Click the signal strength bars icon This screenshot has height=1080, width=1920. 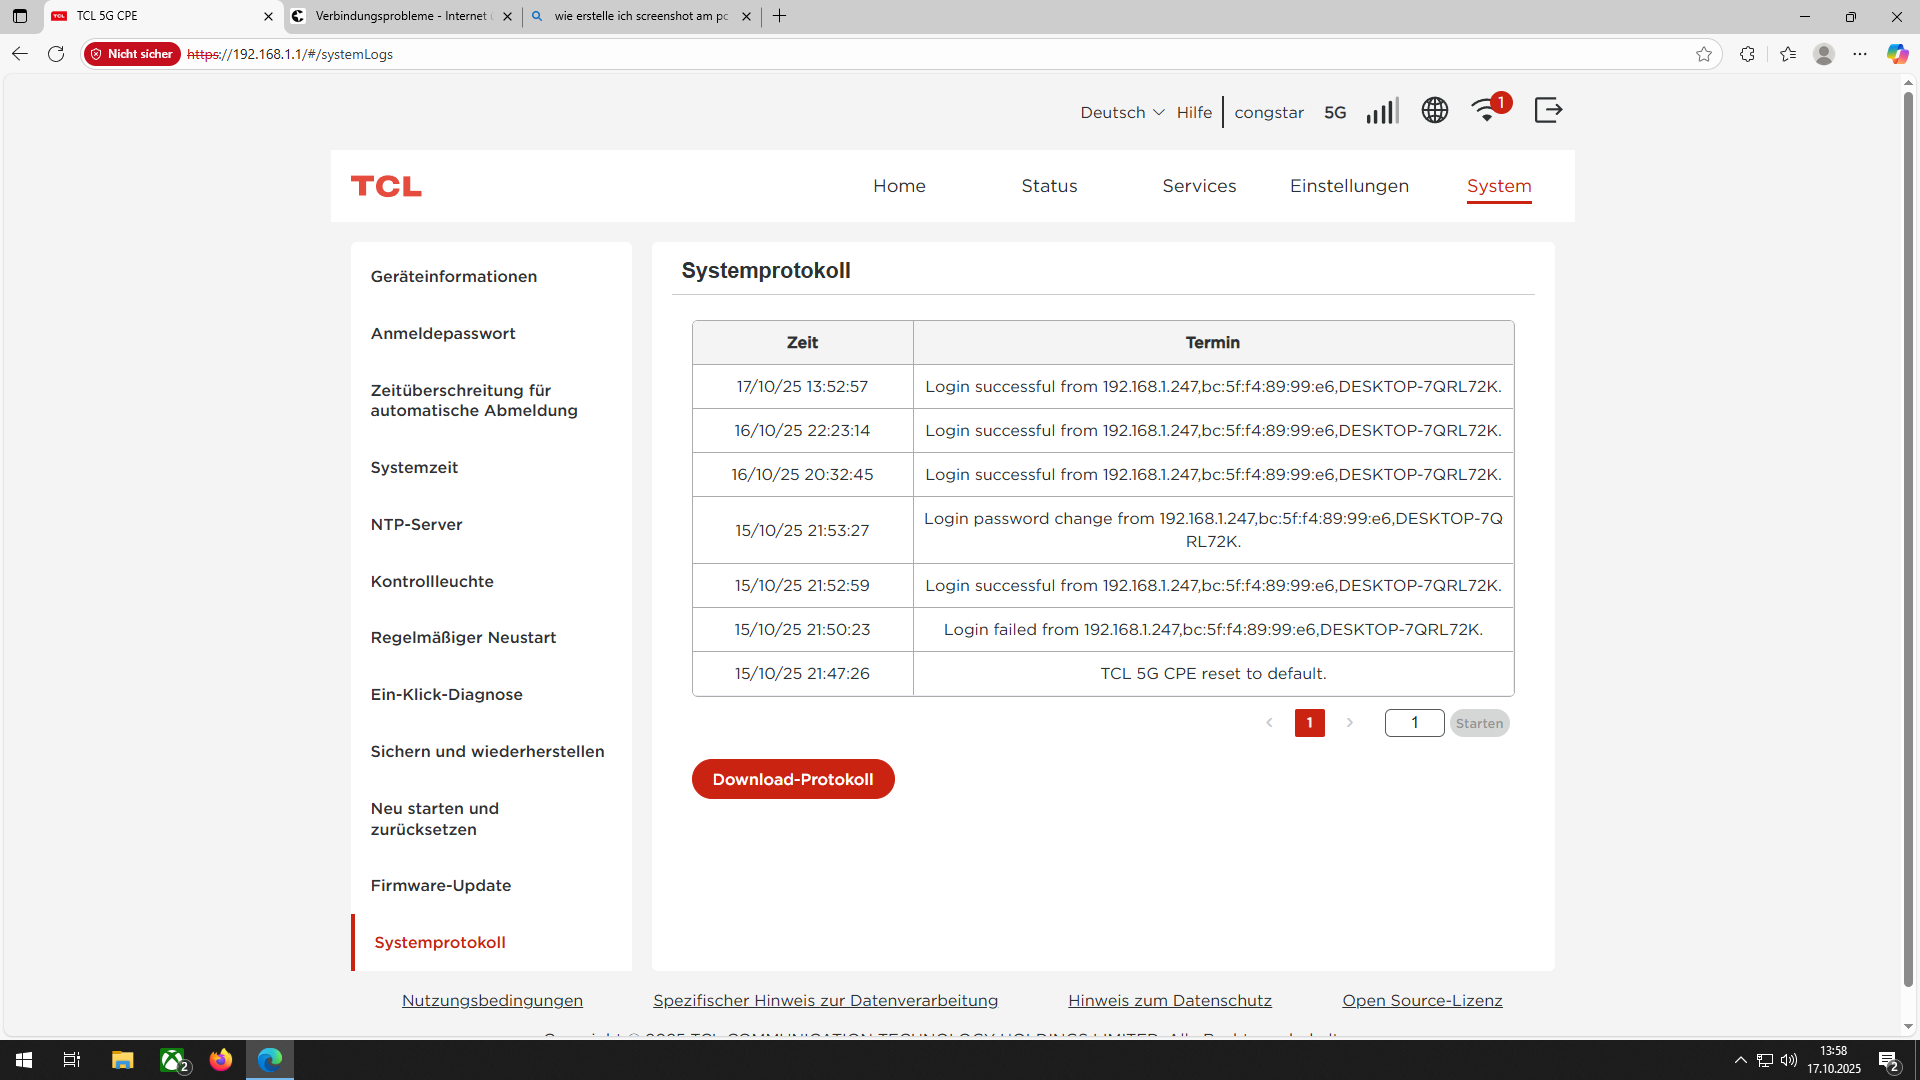click(x=1382, y=111)
